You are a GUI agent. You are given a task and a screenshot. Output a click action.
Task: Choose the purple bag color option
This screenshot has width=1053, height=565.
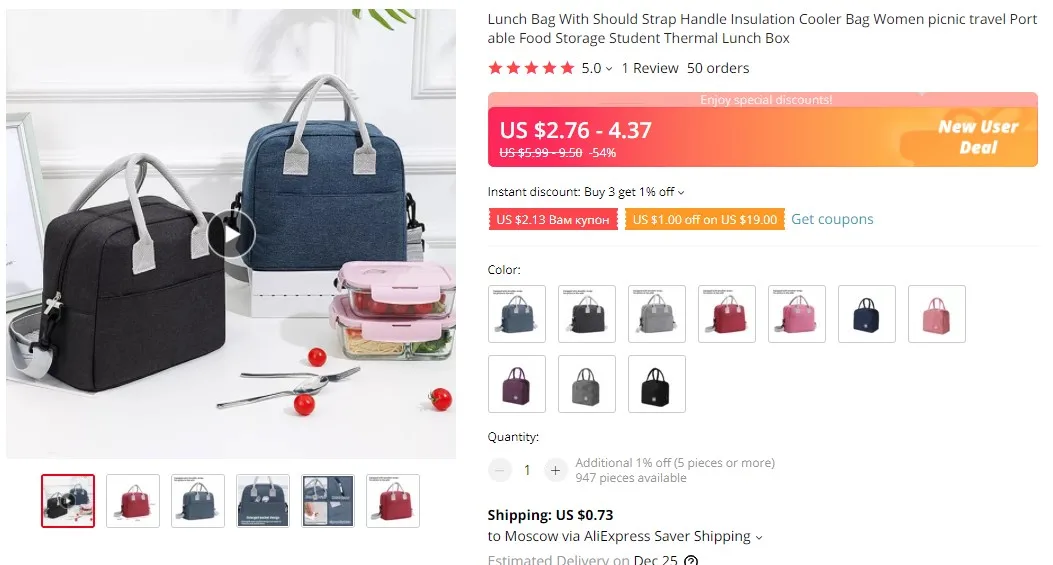click(516, 384)
